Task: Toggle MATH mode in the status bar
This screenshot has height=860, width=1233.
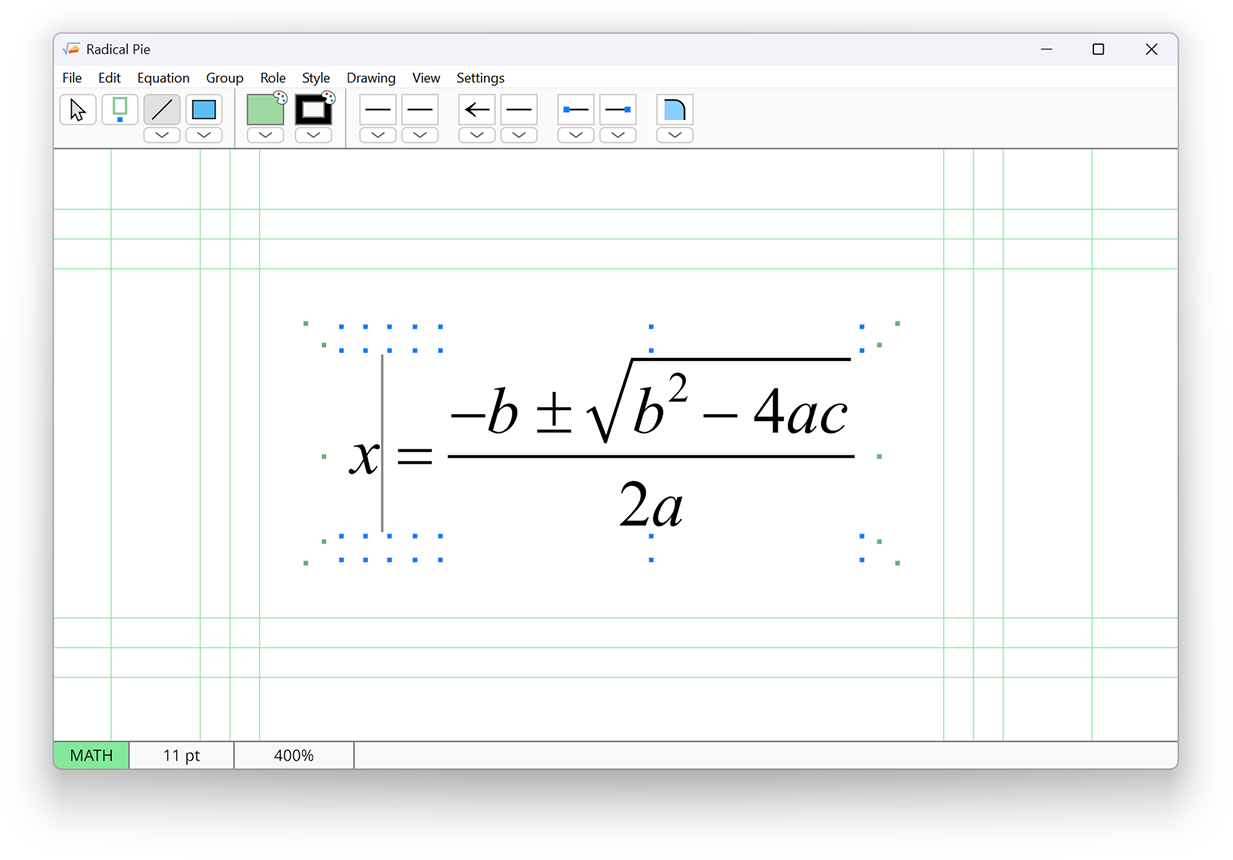Action: pos(90,755)
